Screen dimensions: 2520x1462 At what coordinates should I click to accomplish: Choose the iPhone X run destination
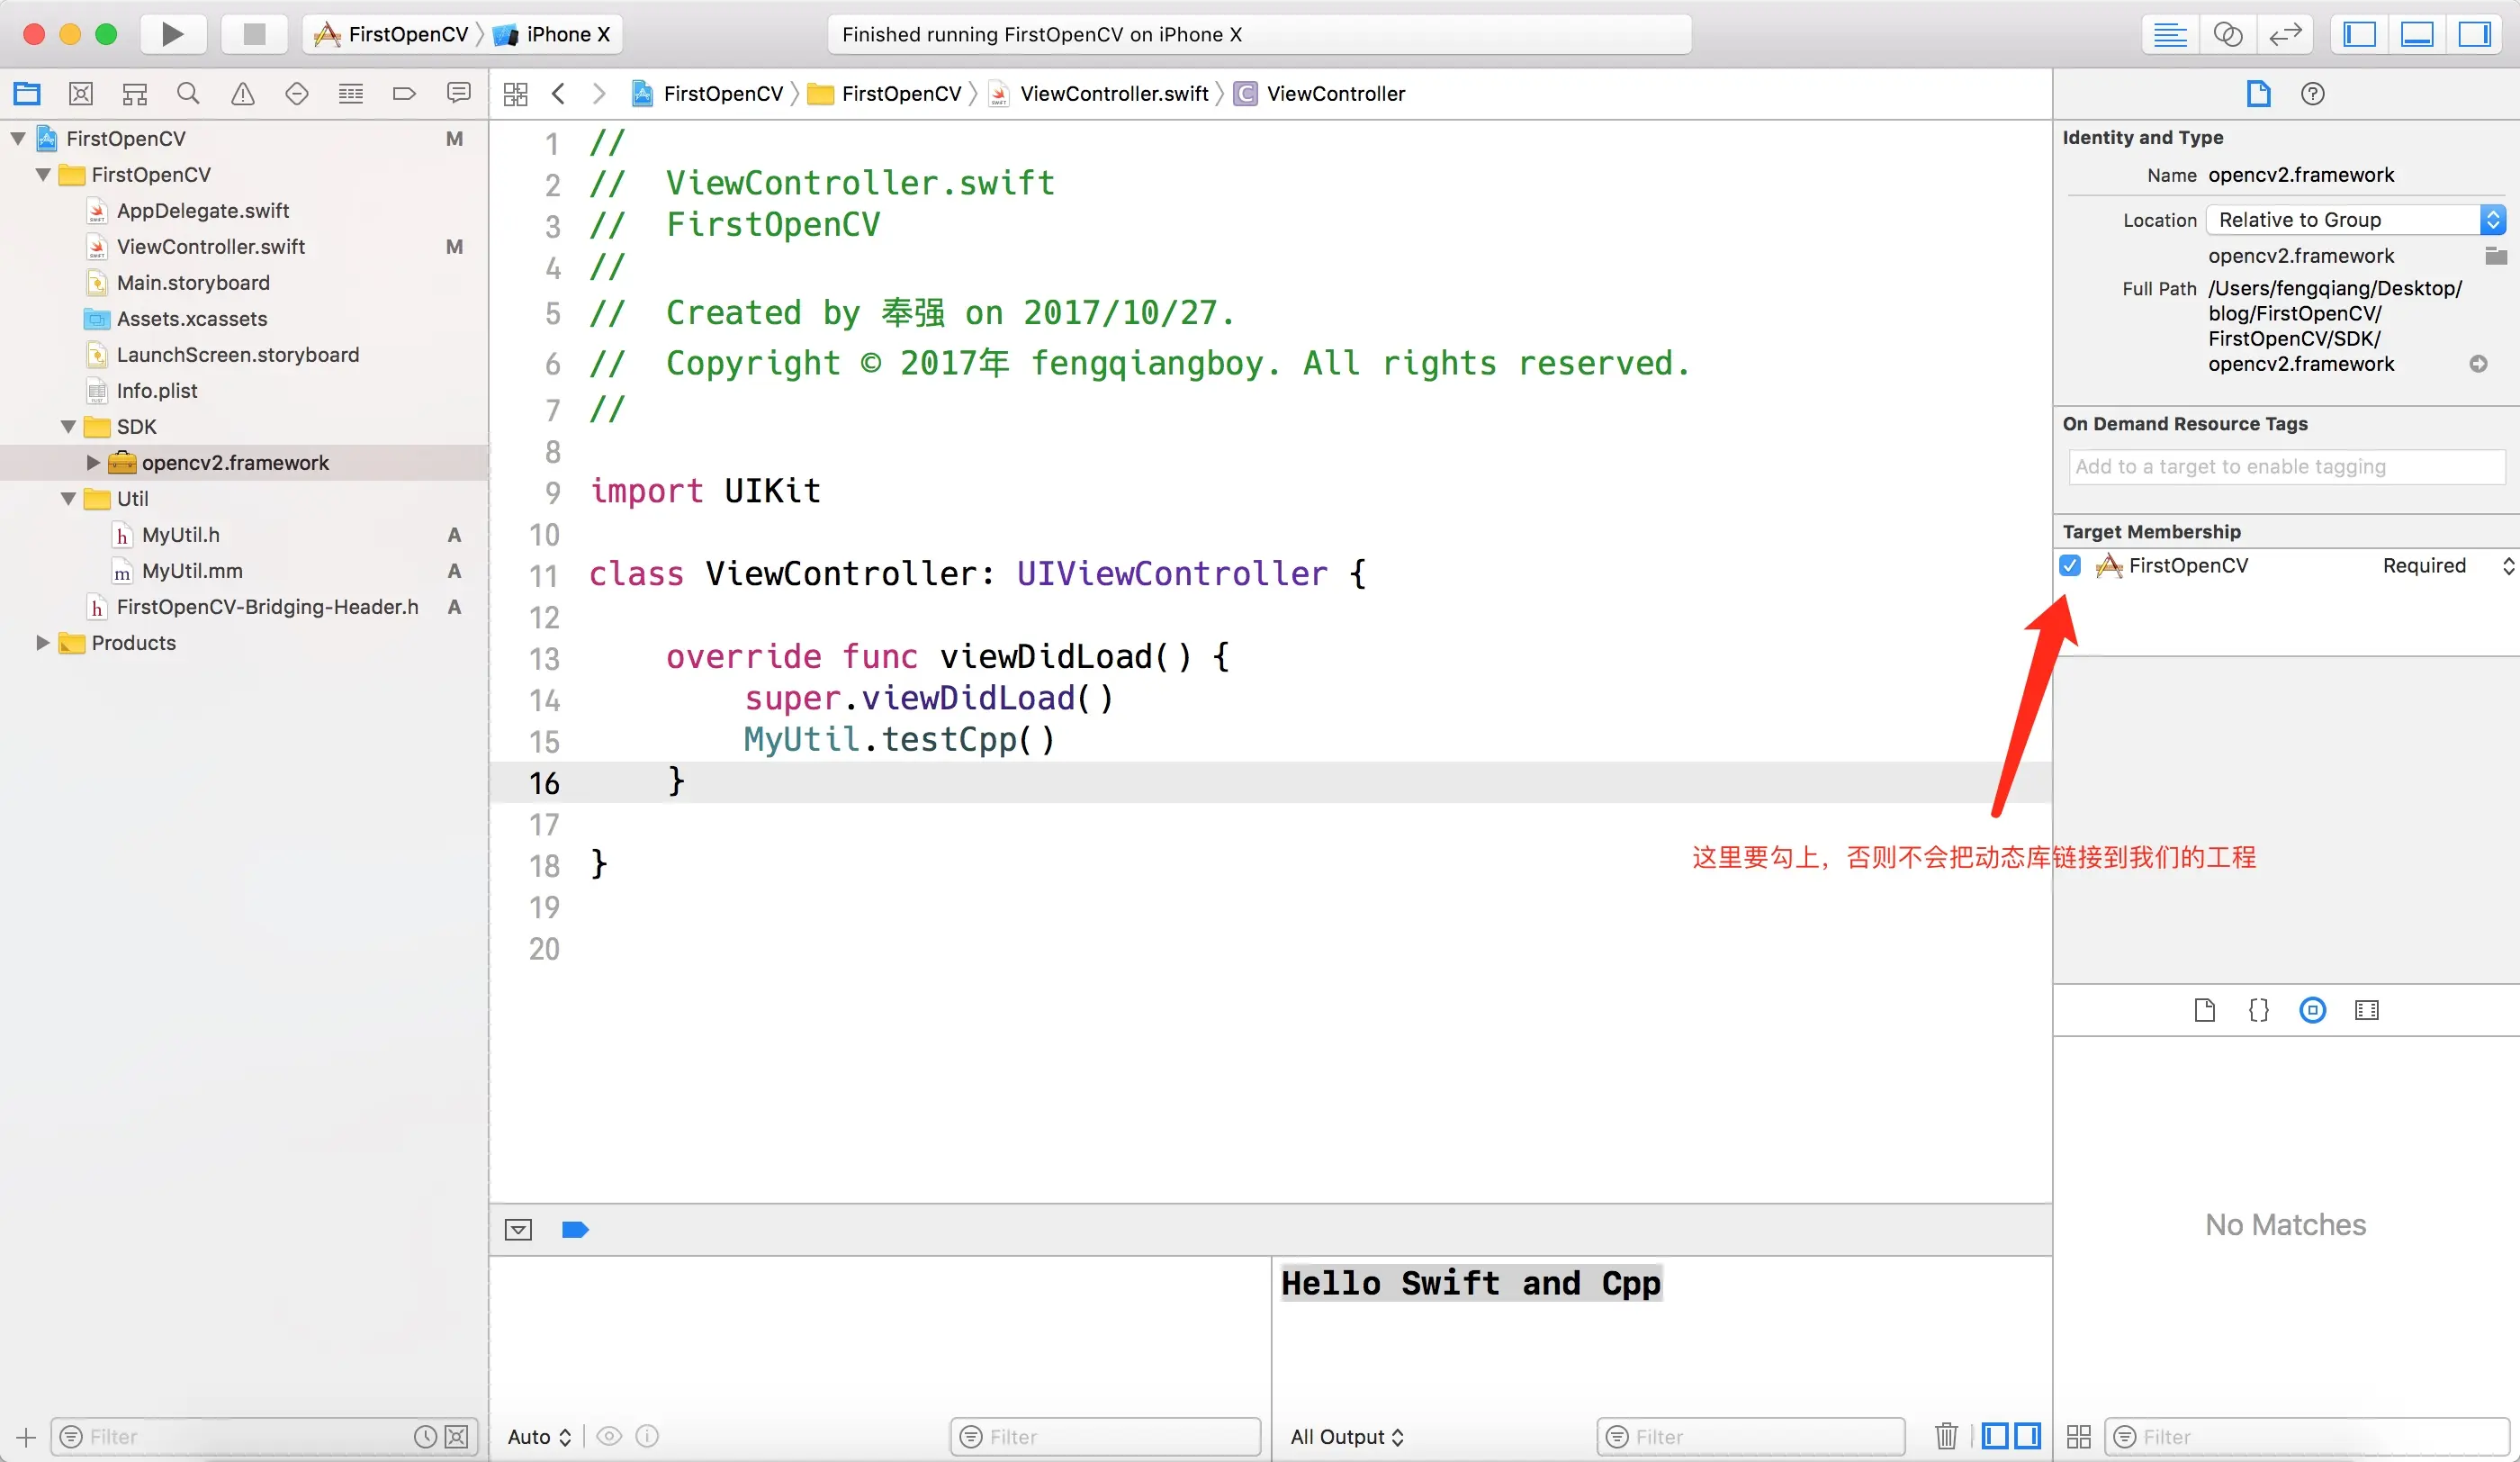(552, 34)
